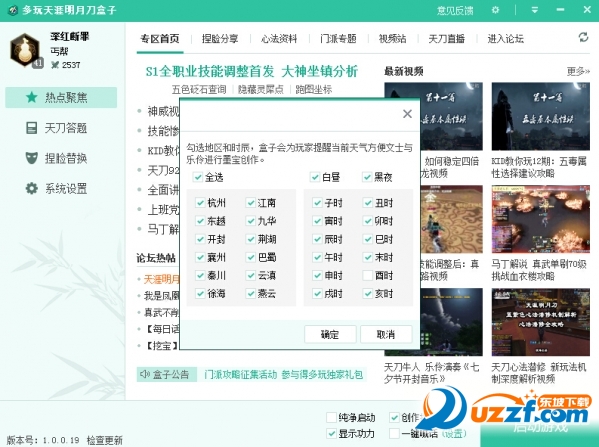Check the empty 酉时 checkbox
The width and height of the screenshot is (599, 447).
[x=367, y=275]
